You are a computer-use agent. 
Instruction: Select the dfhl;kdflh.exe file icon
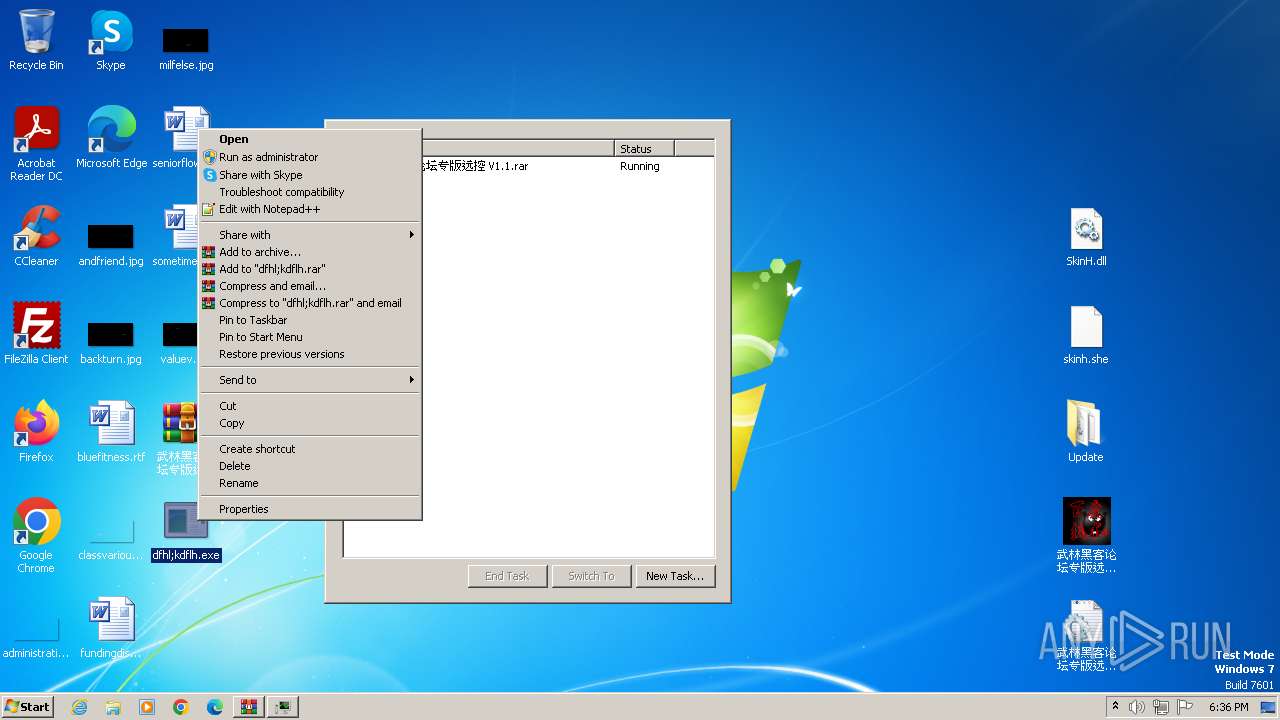(186, 531)
